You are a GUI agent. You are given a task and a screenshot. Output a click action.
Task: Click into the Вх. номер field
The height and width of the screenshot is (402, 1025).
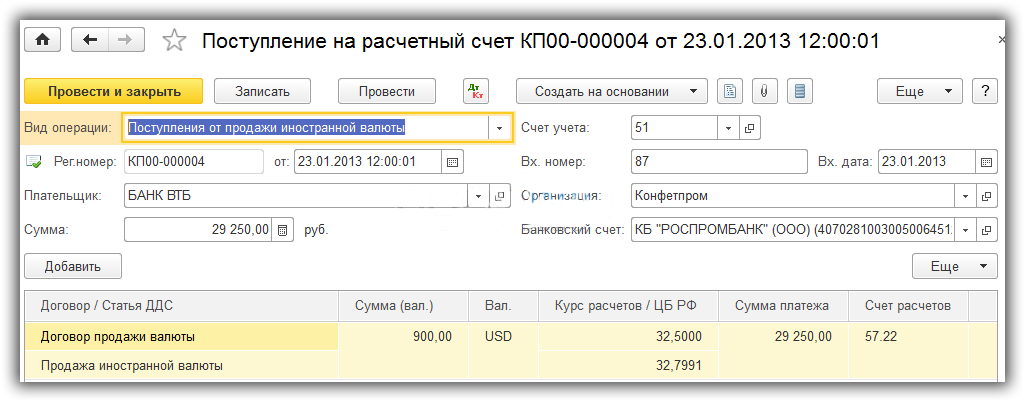tap(718, 162)
